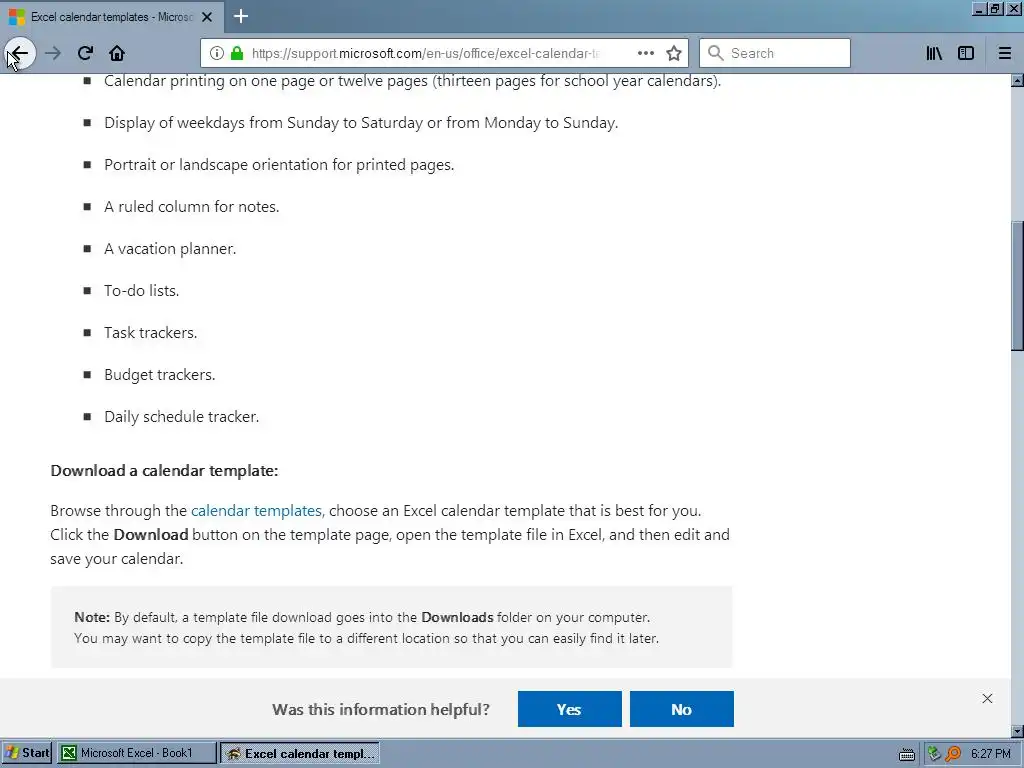The height and width of the screenshot is (768, 1024).
Task: Click the 'Was this information helpful?' text
Action: tap(381, 709)
